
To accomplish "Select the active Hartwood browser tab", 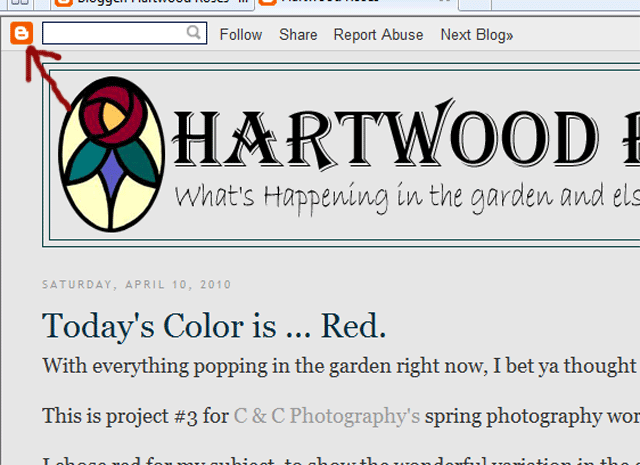I will (358, 3).
